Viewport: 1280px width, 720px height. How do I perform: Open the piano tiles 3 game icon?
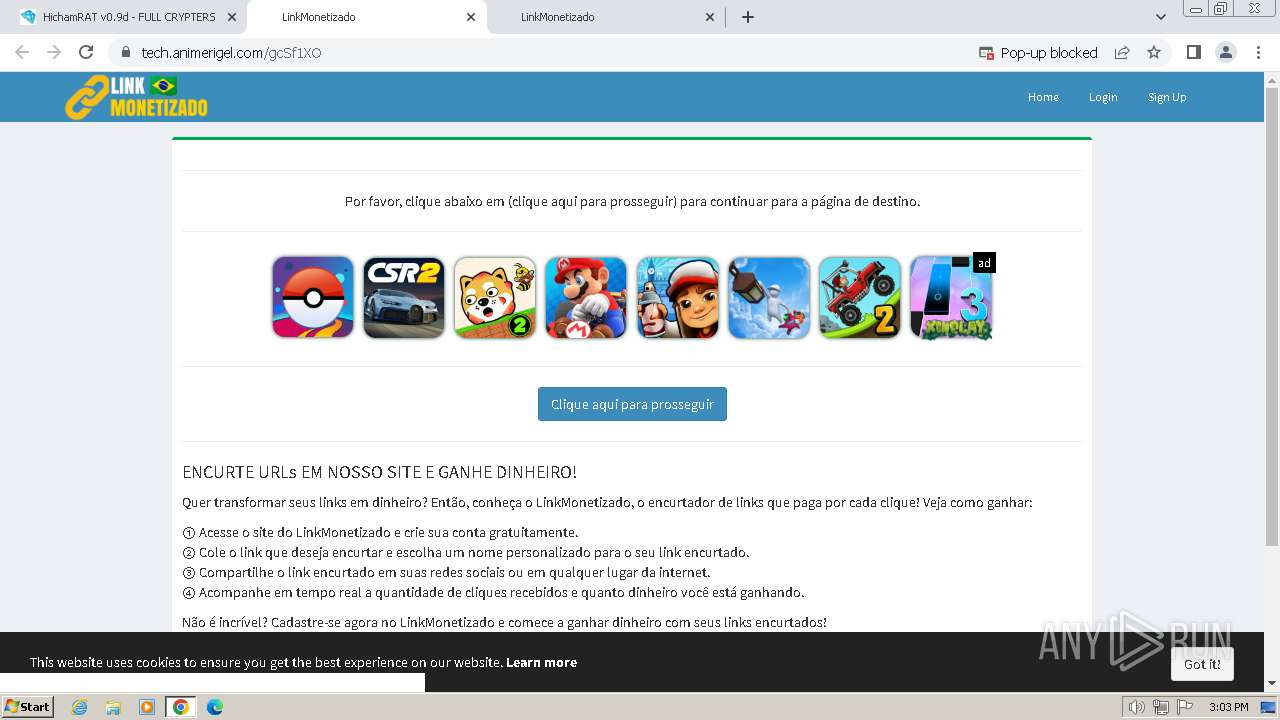[x=951, y=297]
